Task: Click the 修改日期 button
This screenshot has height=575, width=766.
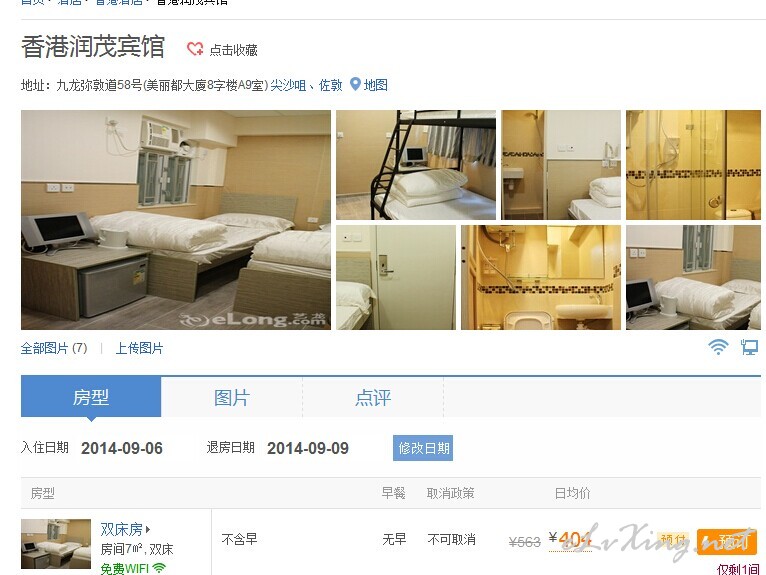Action: (x=423, y=448)
